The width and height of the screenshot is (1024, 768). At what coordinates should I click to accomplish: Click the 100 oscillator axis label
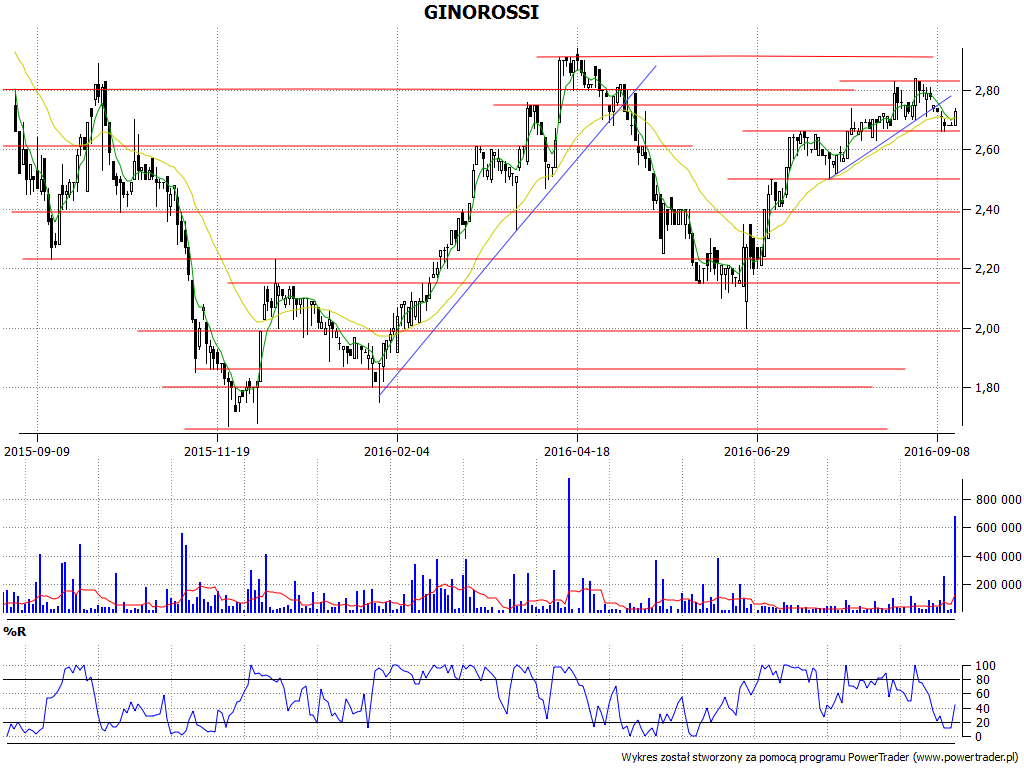coord(985,666)
